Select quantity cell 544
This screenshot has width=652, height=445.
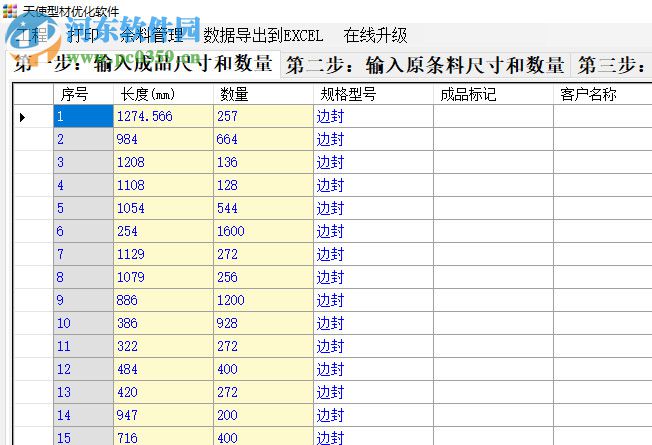pos(263,208)
